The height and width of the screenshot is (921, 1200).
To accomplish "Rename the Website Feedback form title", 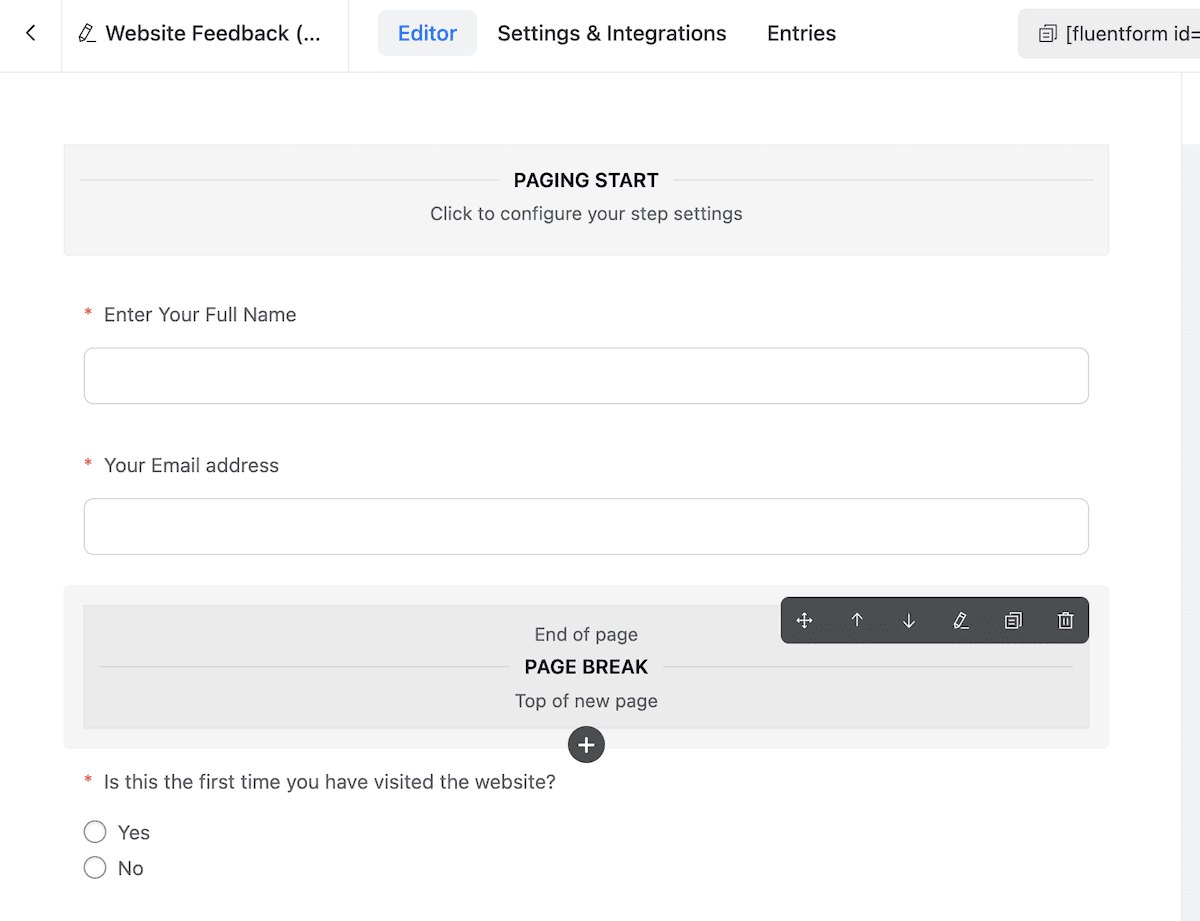I will point(213,33).
